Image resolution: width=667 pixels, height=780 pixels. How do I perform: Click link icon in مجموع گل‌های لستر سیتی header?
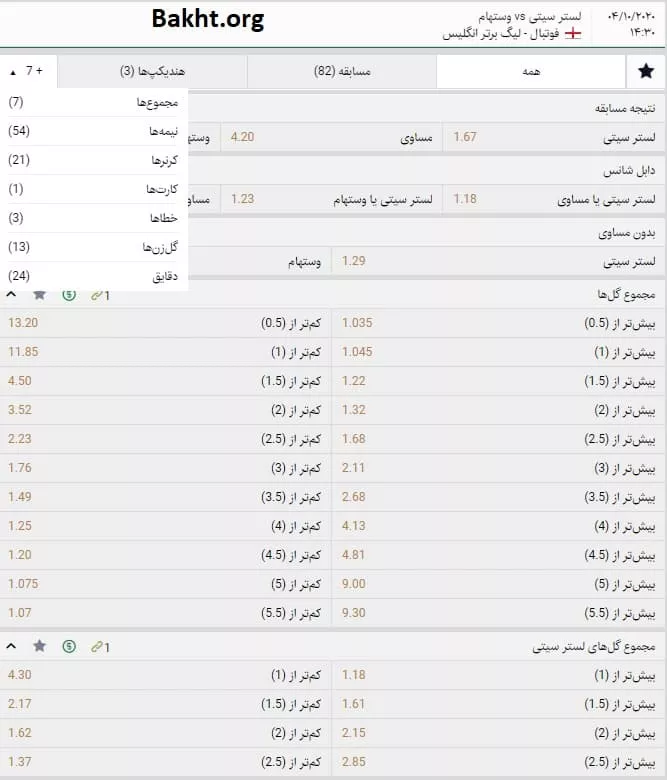(x=98, y=647)
